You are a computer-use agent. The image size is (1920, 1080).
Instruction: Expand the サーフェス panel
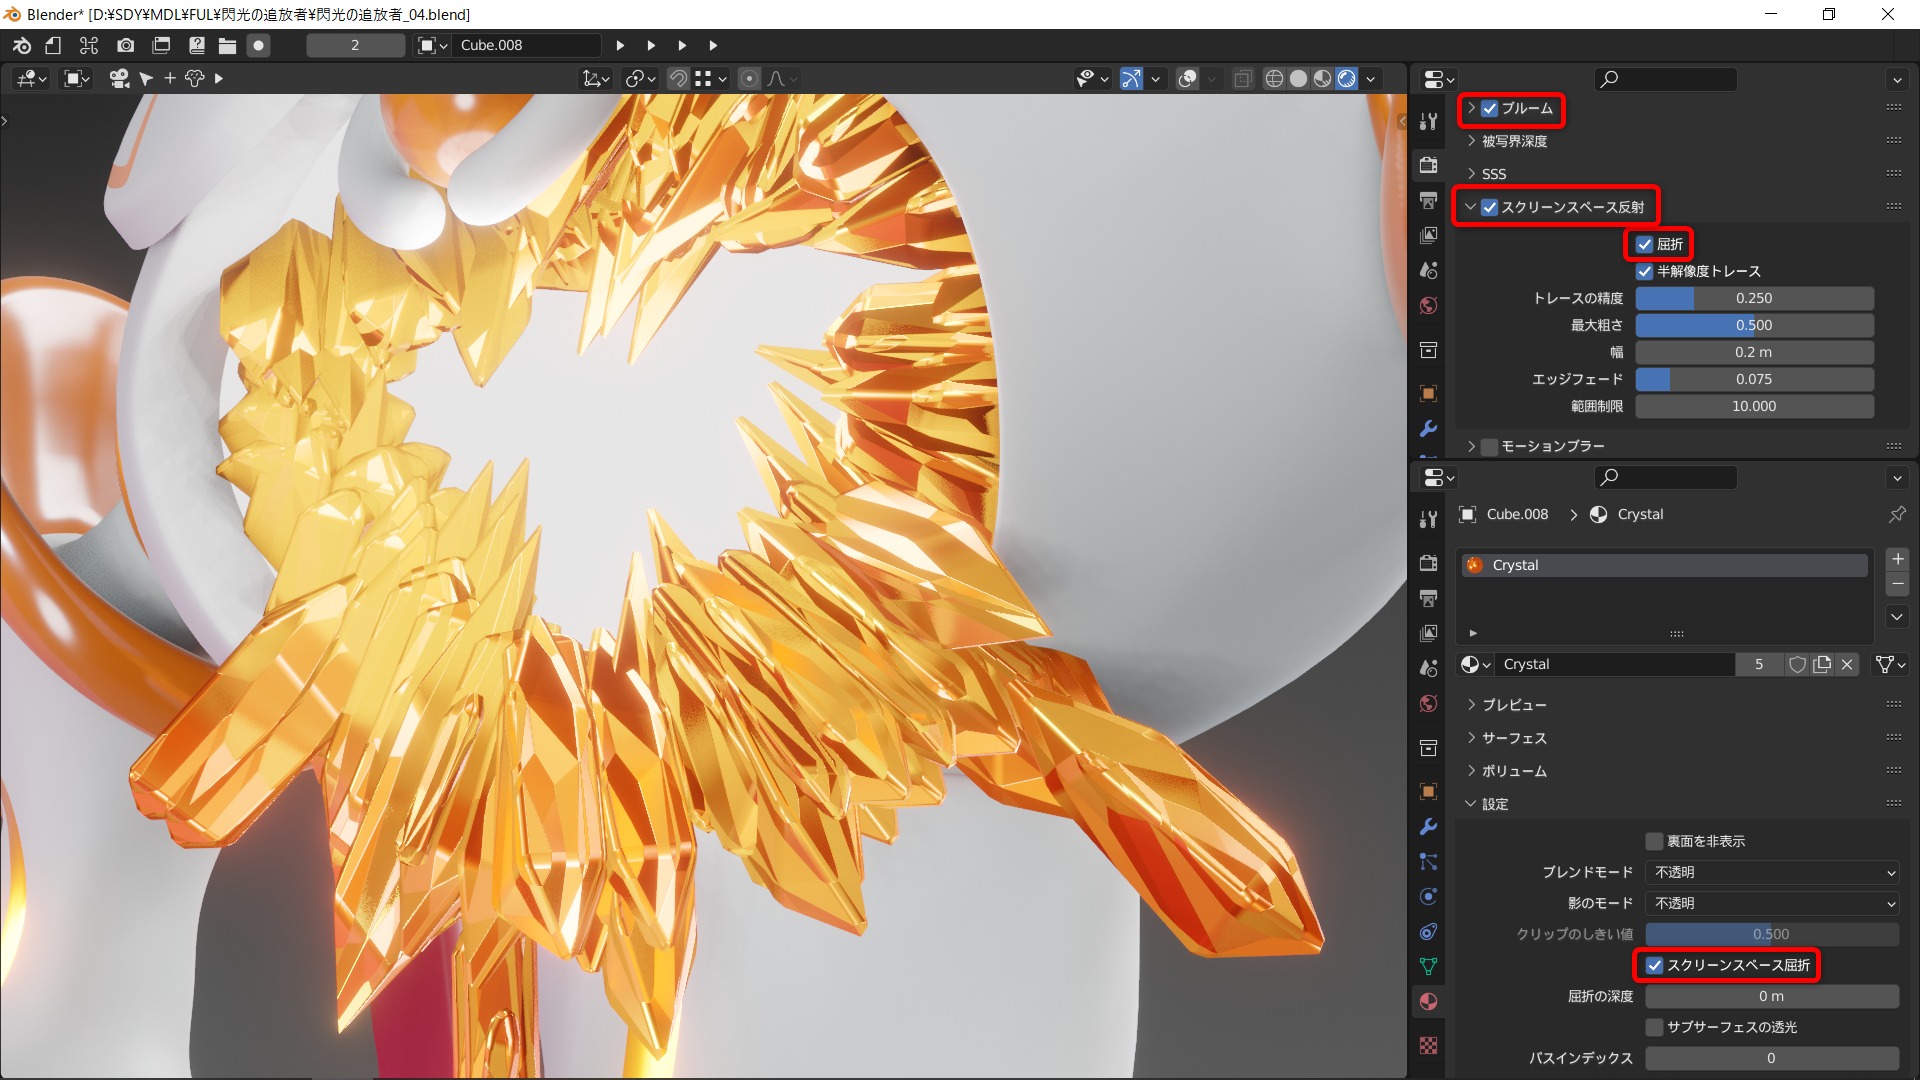tap(1514, 738)
